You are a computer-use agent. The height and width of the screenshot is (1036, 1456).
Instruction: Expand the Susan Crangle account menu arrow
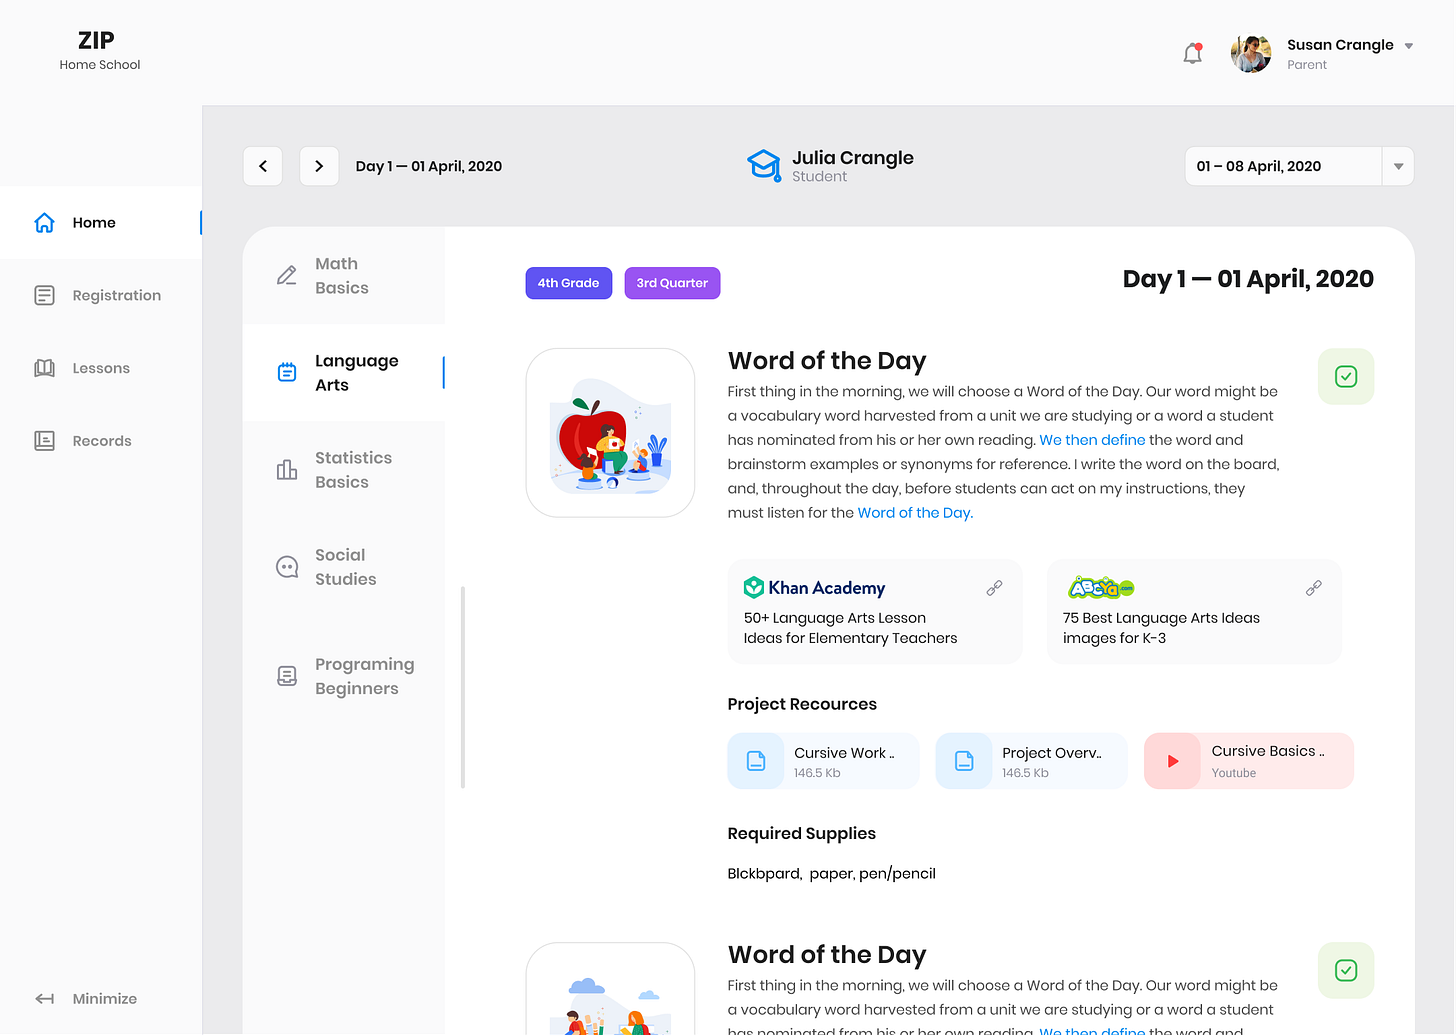point(1409,46)
